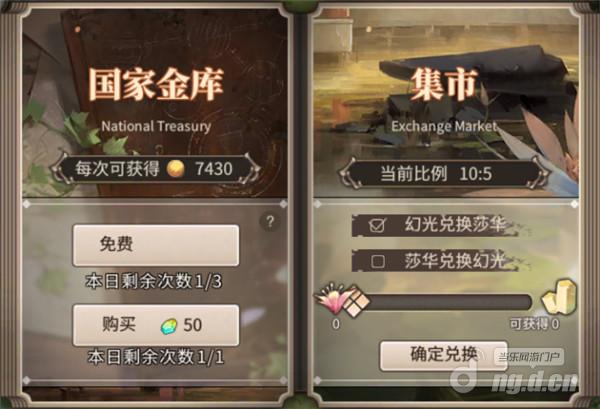The width and height of the screenshot is (600, 409).
Task: Click the diamond tile icon on exchange slider
Action: (x=356, y=301)
